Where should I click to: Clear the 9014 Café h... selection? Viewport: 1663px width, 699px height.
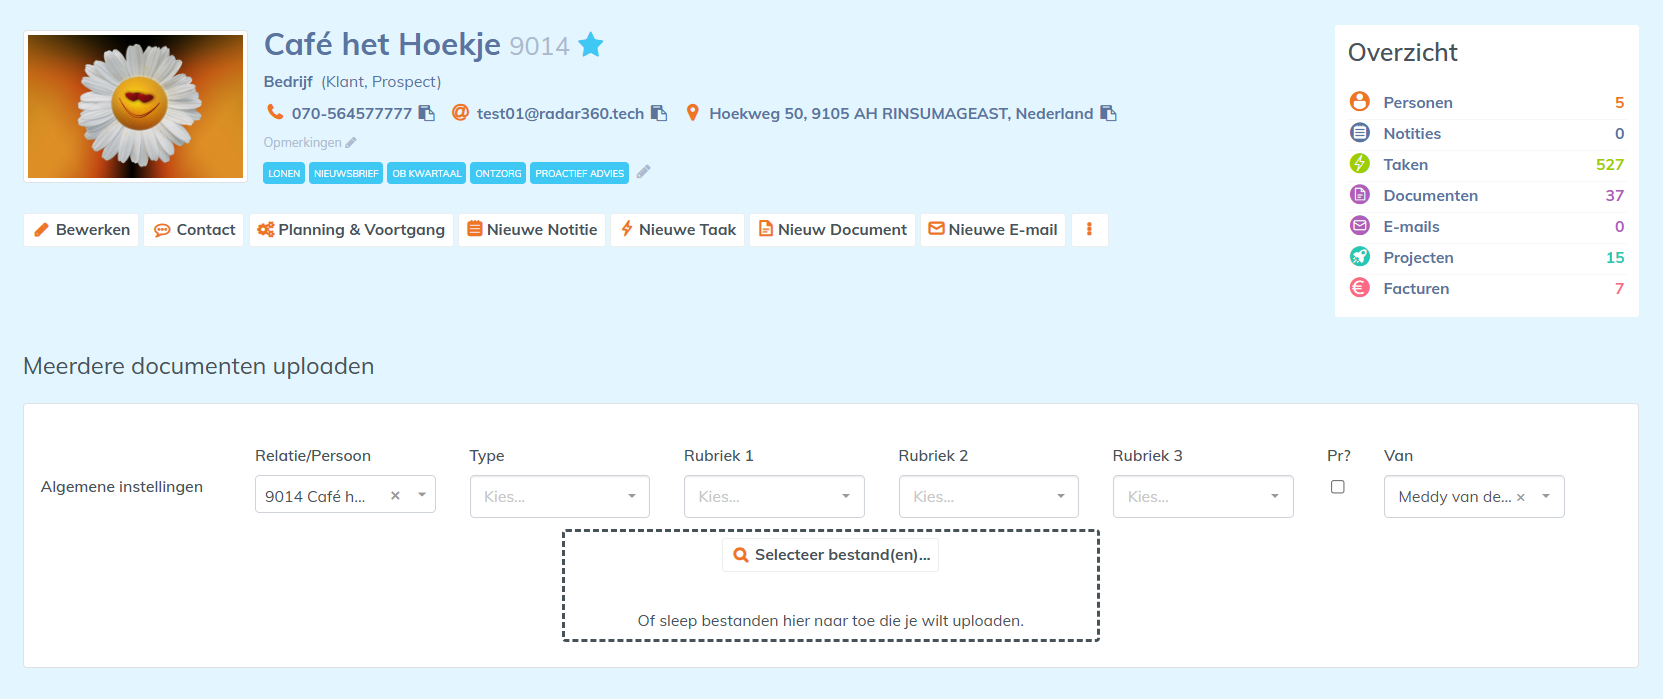click(395, 496)
